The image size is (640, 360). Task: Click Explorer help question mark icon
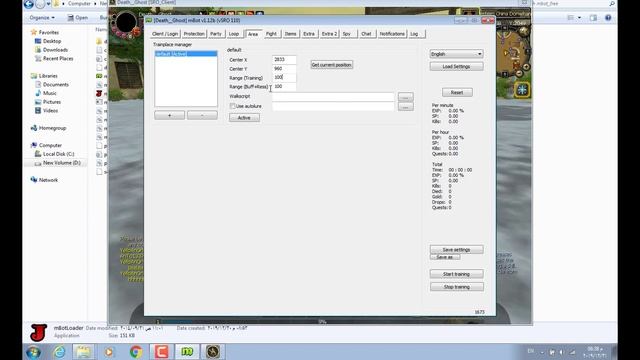(608, 18)
